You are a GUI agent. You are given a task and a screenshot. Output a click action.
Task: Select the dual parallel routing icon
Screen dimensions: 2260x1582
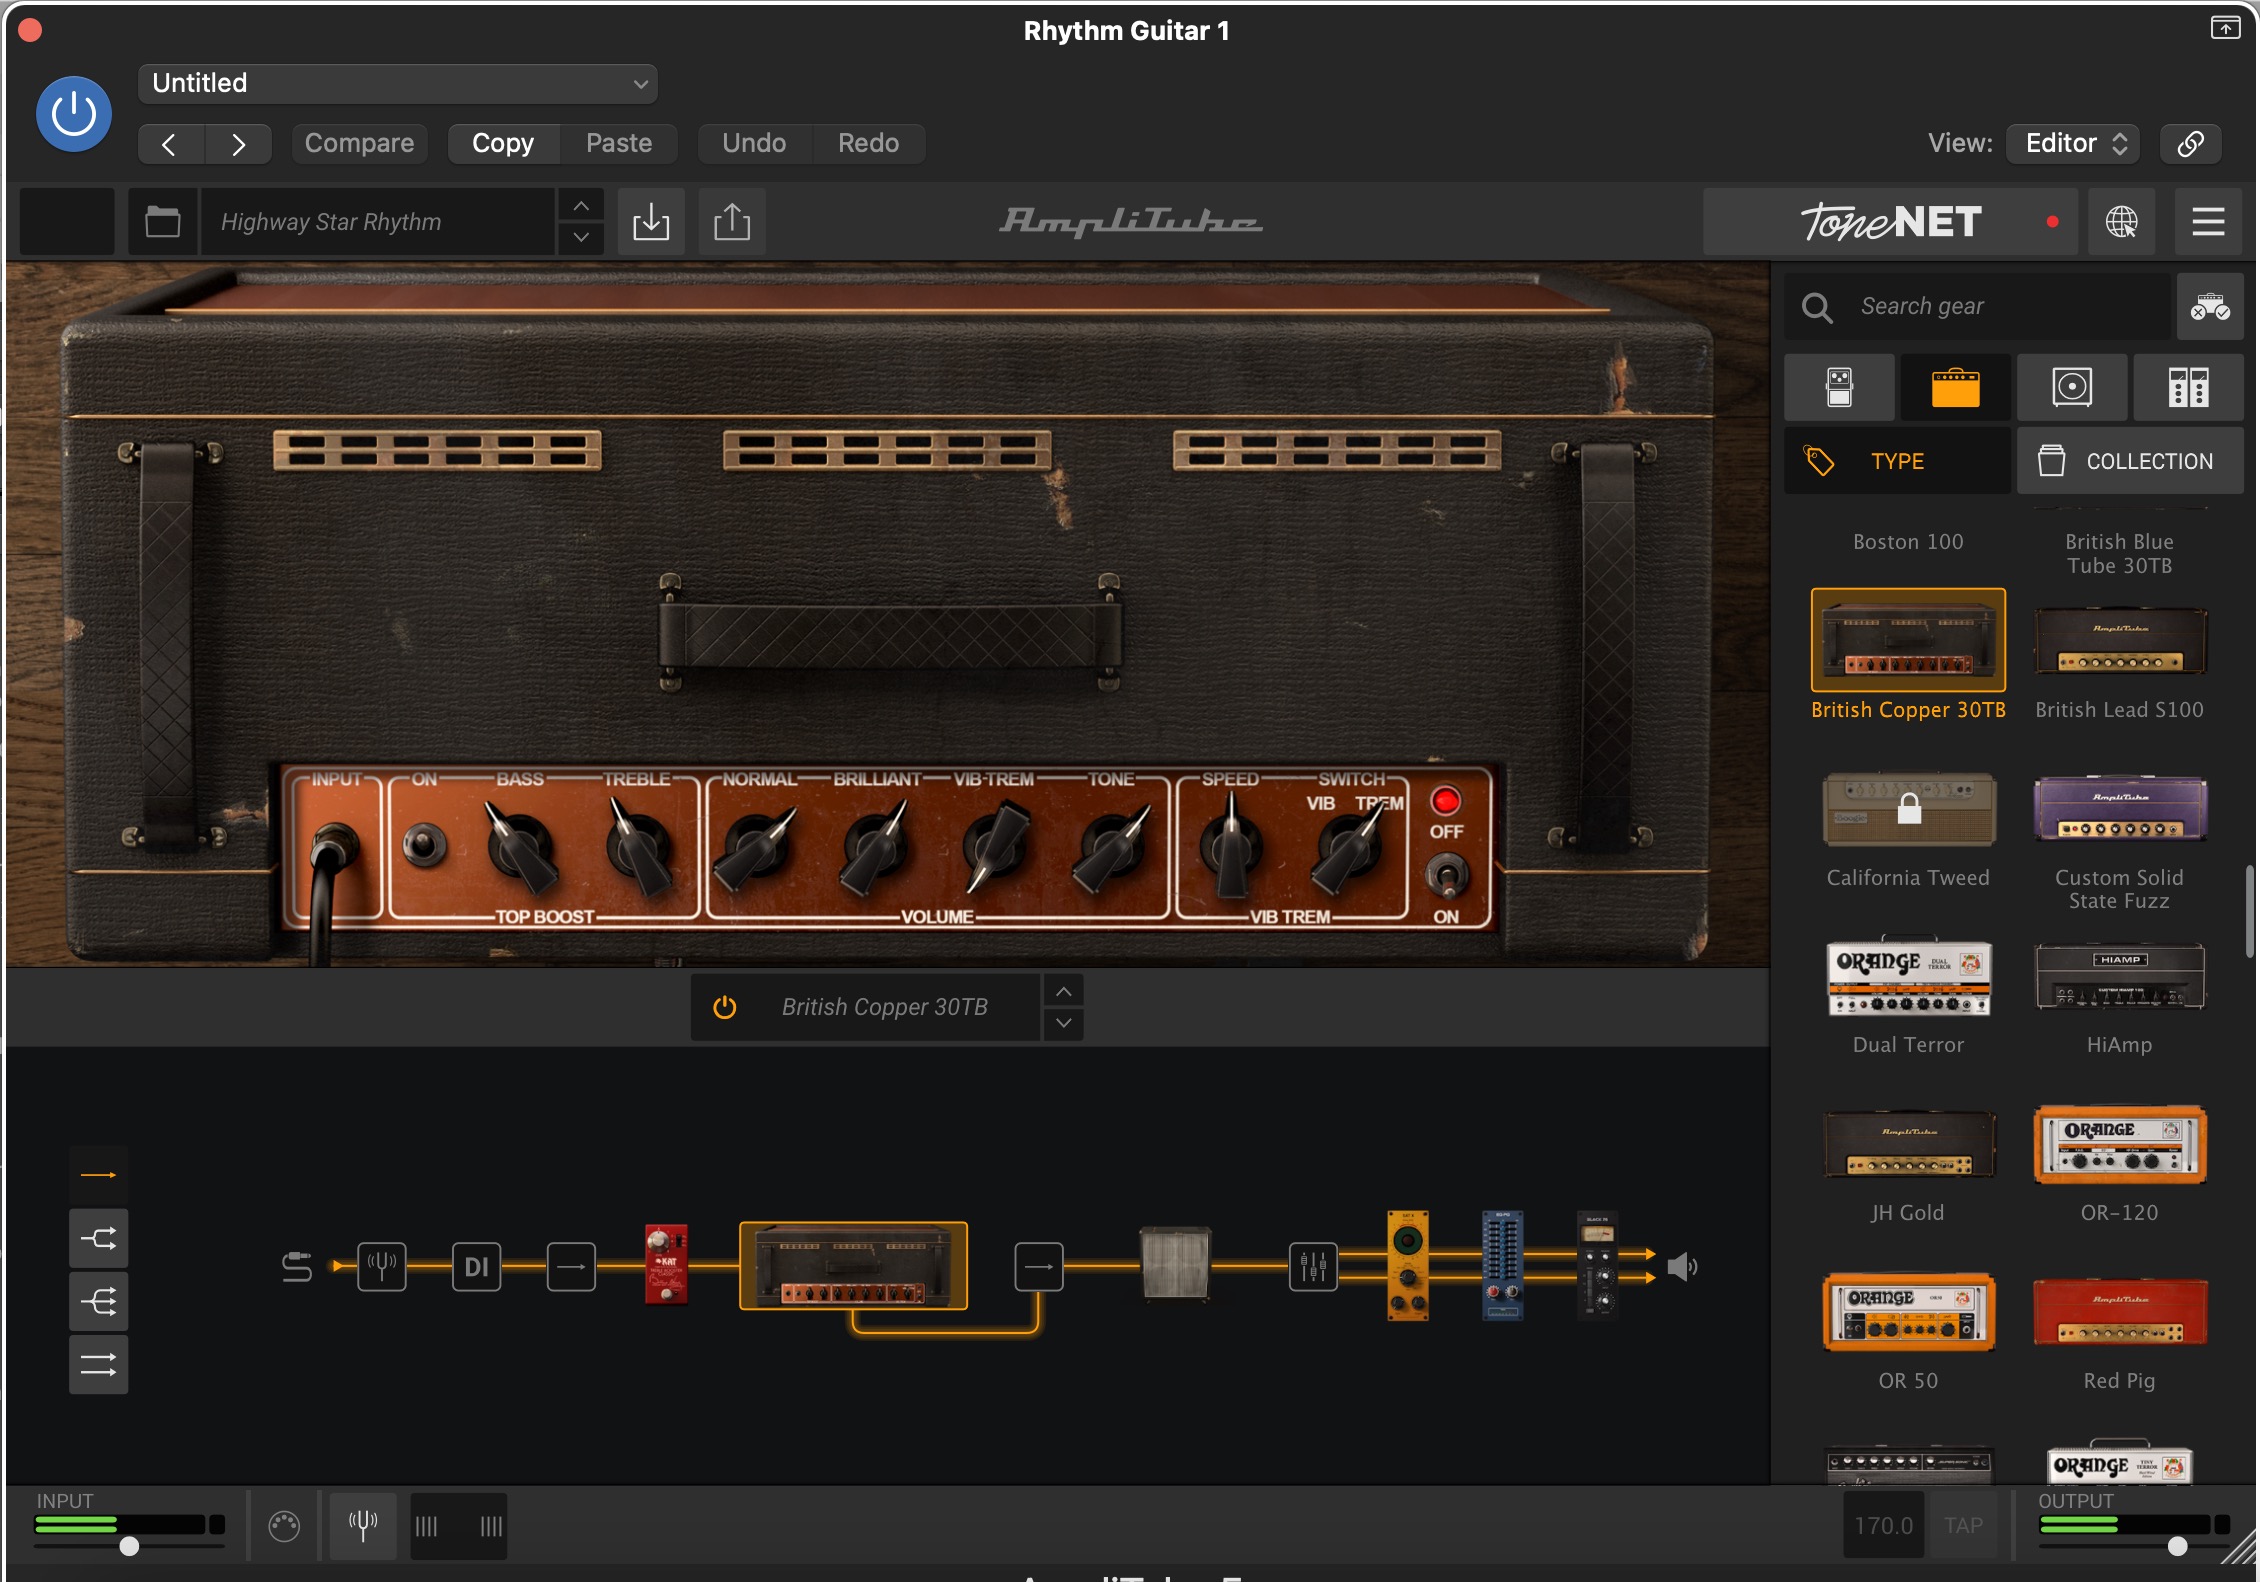coord(98,1364)
